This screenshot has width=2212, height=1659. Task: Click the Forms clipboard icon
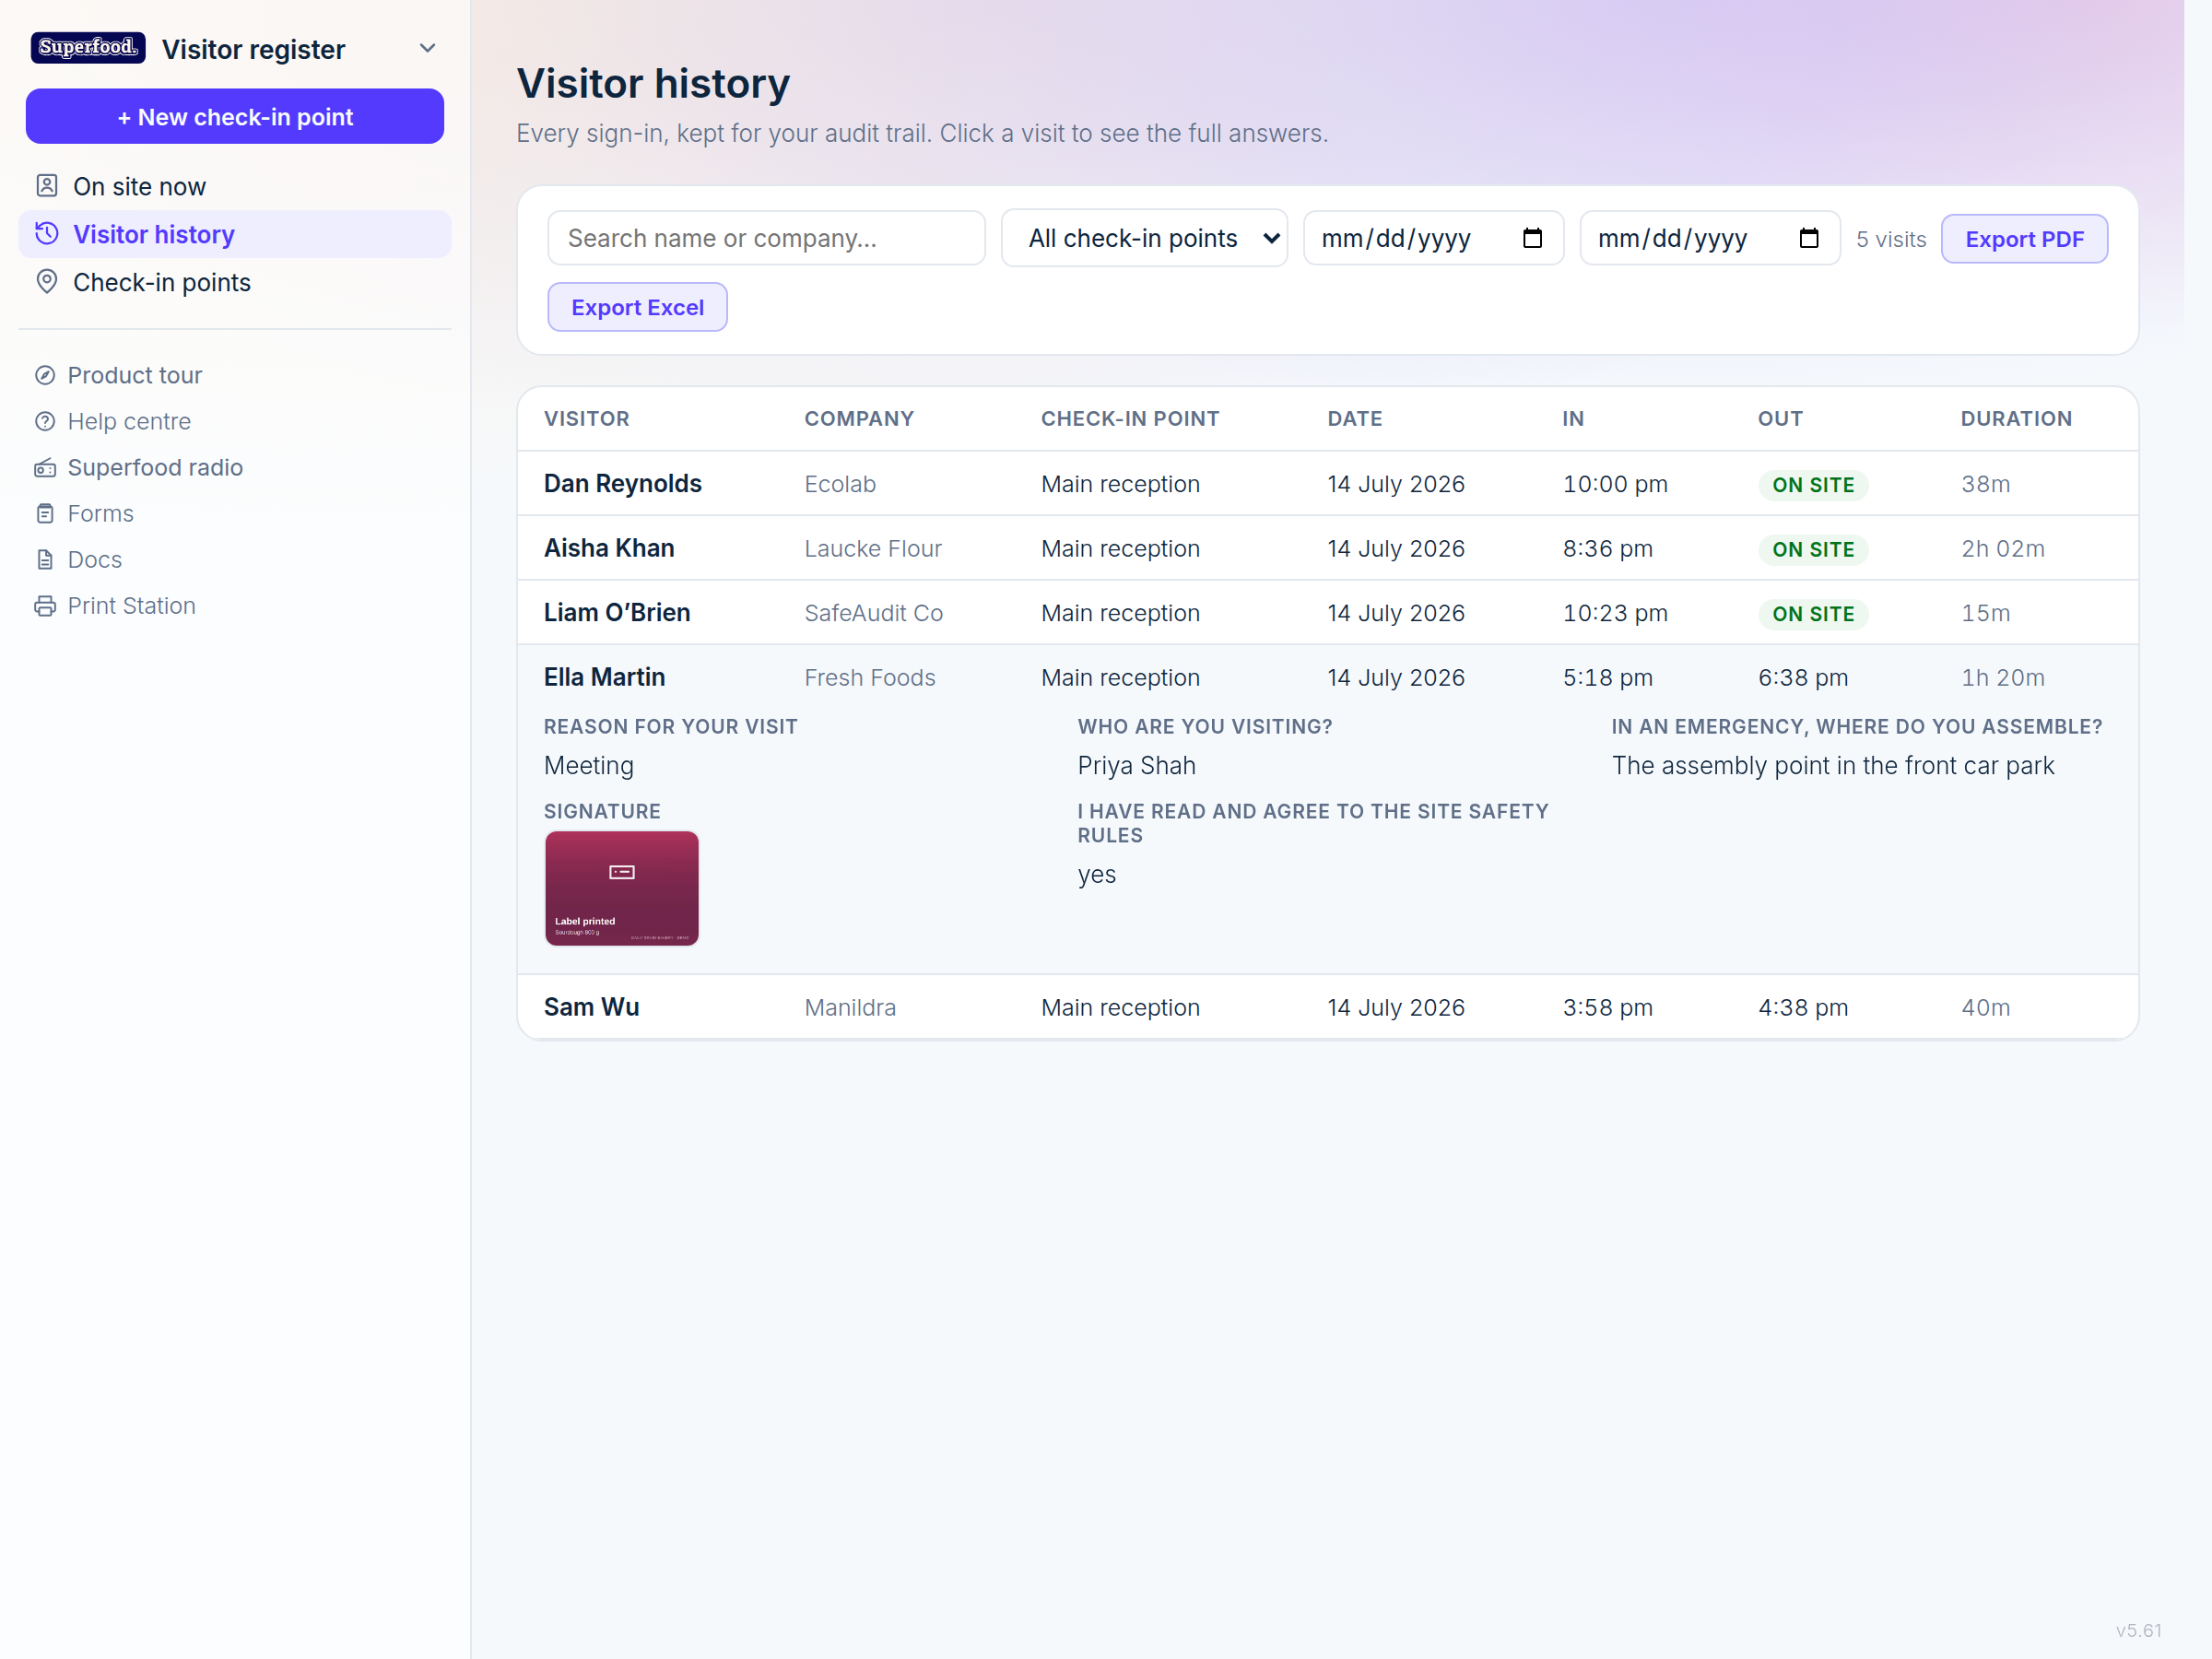(45, 513)
